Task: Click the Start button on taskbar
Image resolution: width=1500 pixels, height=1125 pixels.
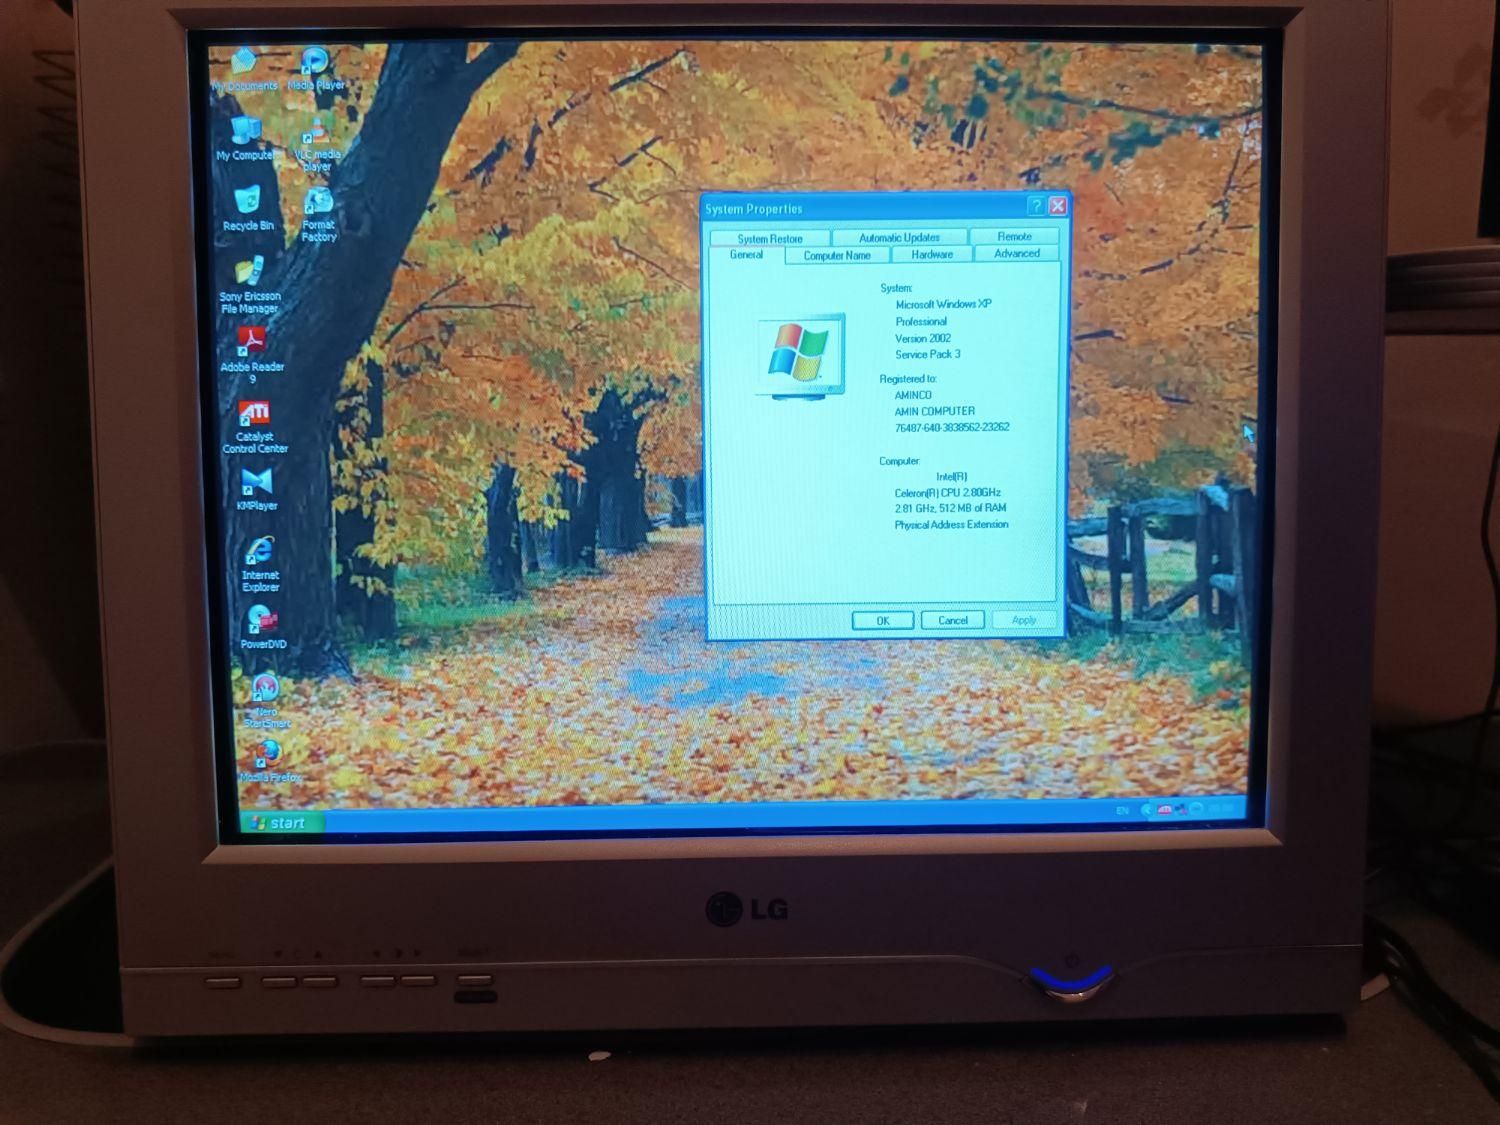Action: 283,823
